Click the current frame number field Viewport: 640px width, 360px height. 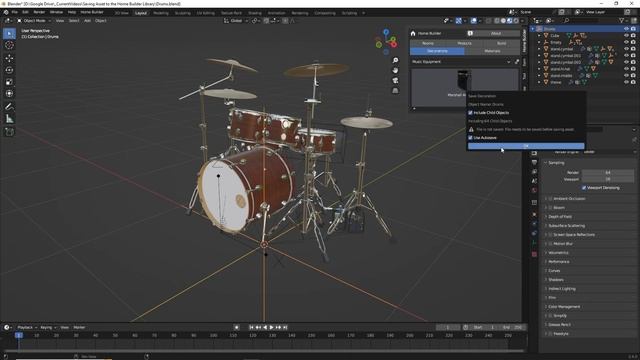tap(448, 327)
